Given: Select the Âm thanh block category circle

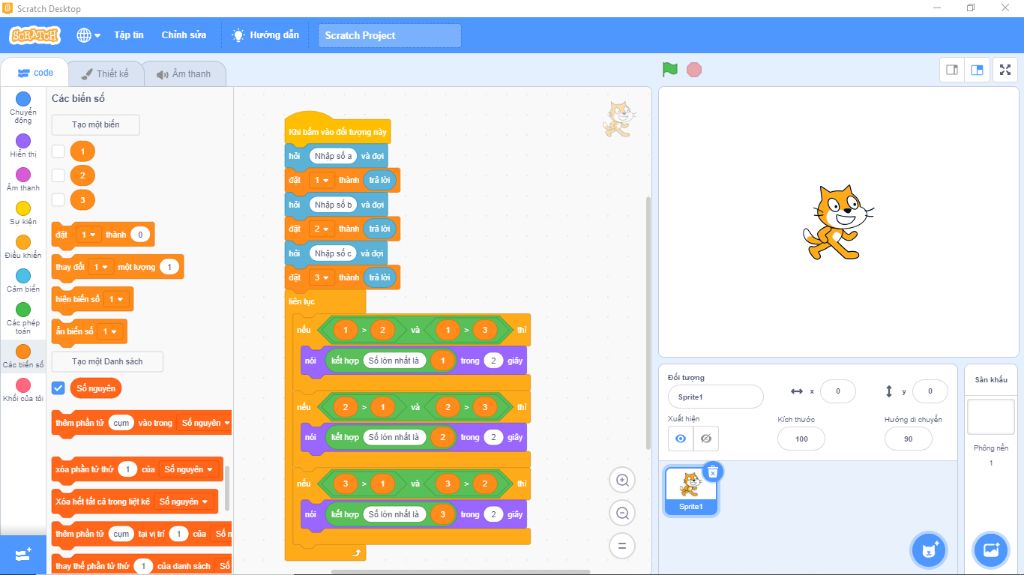Looking at the screenshot, I should point(24,174).
